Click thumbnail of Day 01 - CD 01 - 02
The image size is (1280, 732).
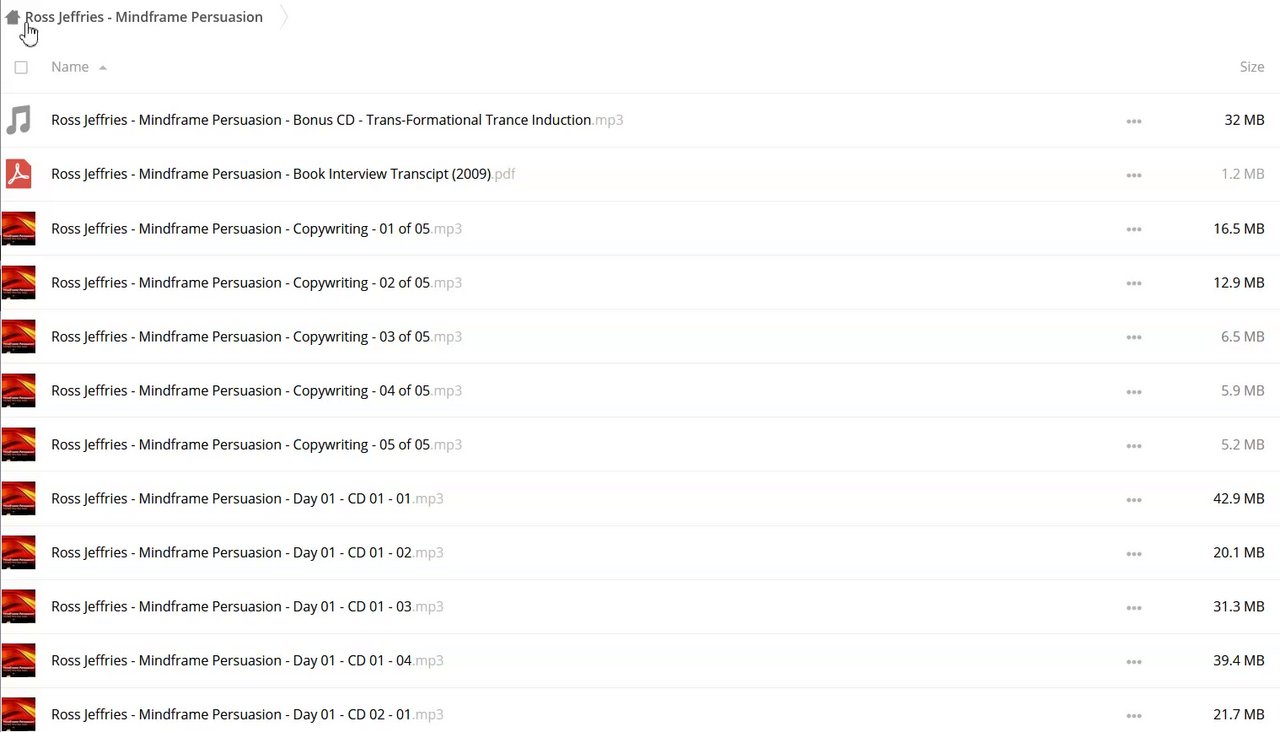(19, 552)
